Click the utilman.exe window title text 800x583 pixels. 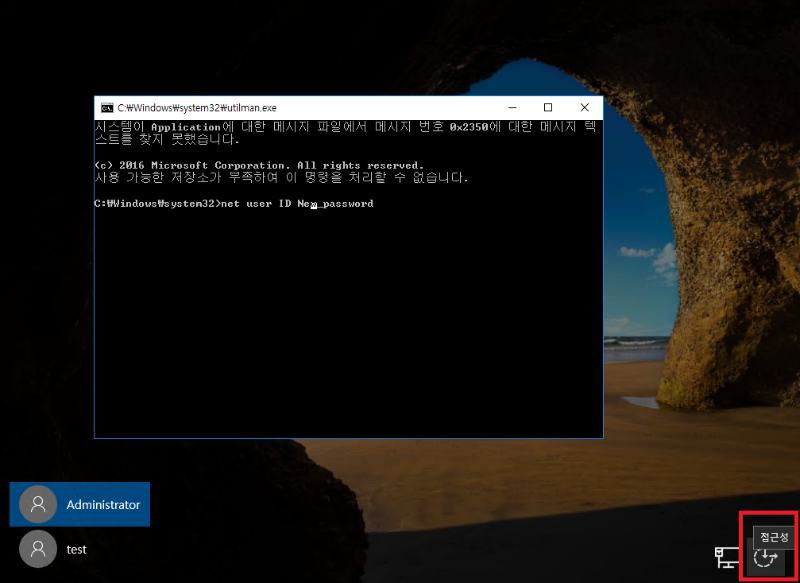pos(197,107)
